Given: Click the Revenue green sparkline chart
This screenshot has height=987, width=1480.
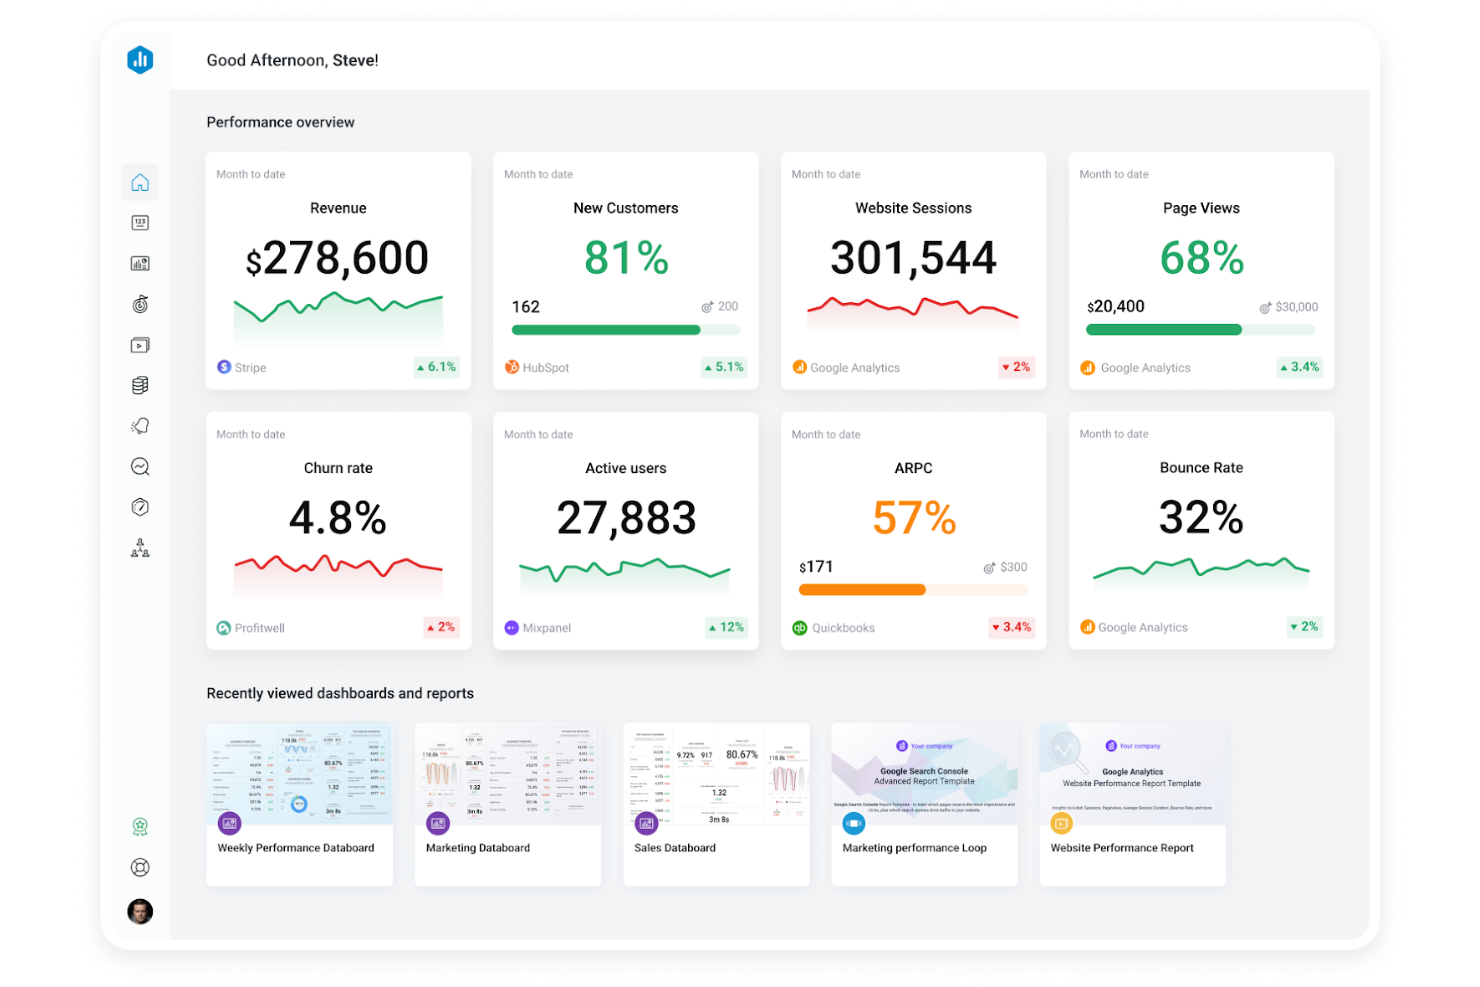Looking at the screenshot, I should click(x=338, y=318).
